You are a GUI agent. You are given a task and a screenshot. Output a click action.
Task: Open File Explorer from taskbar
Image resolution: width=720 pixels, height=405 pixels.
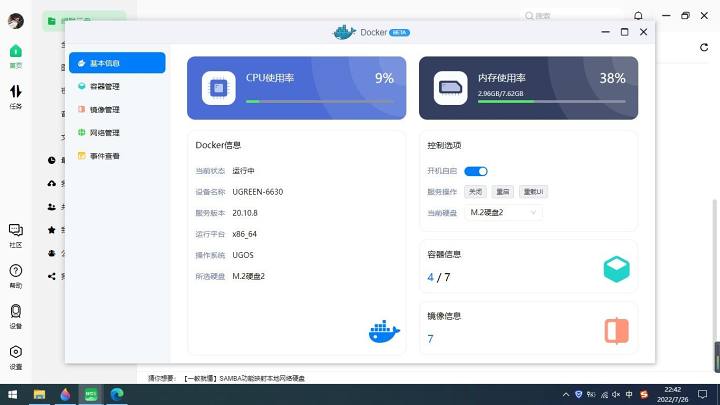coord(39,394)
